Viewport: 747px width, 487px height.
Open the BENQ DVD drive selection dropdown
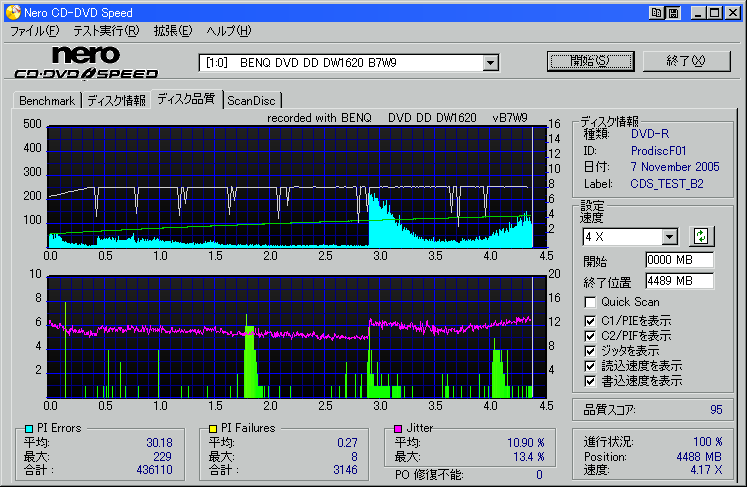[x=490, y=63]
